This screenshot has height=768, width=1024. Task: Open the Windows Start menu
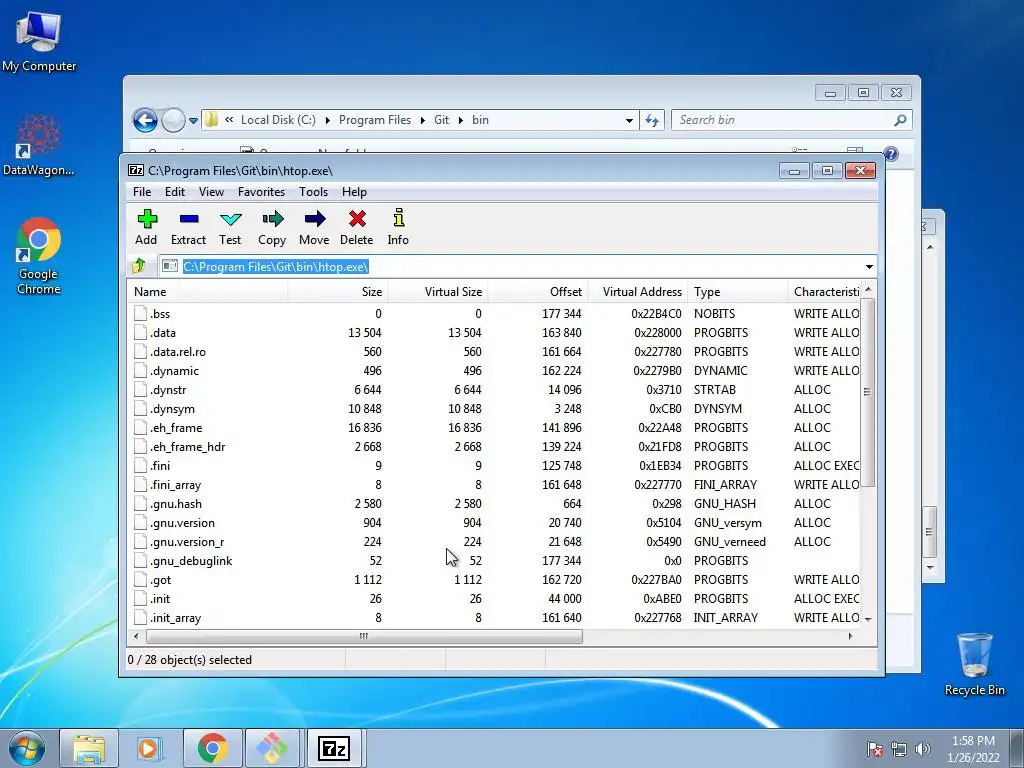27,749
